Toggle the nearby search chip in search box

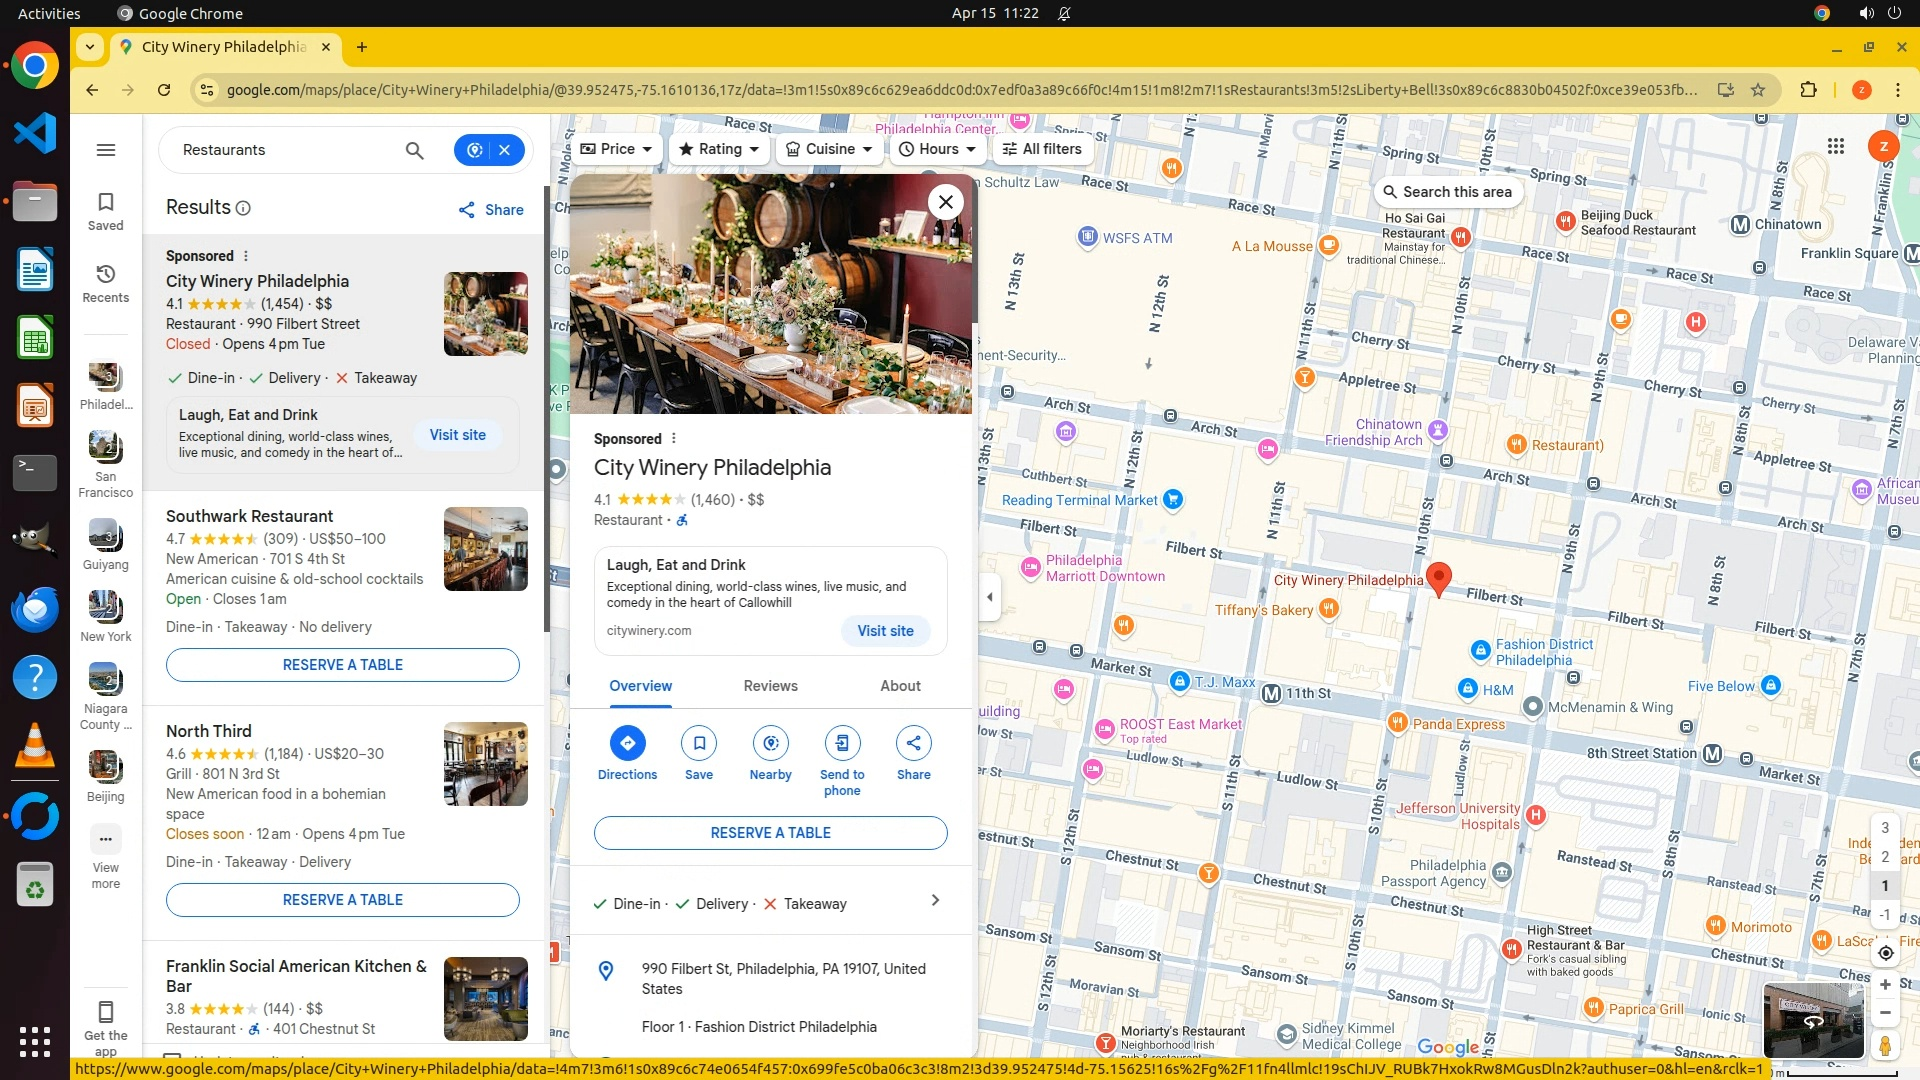coord(475,150)
